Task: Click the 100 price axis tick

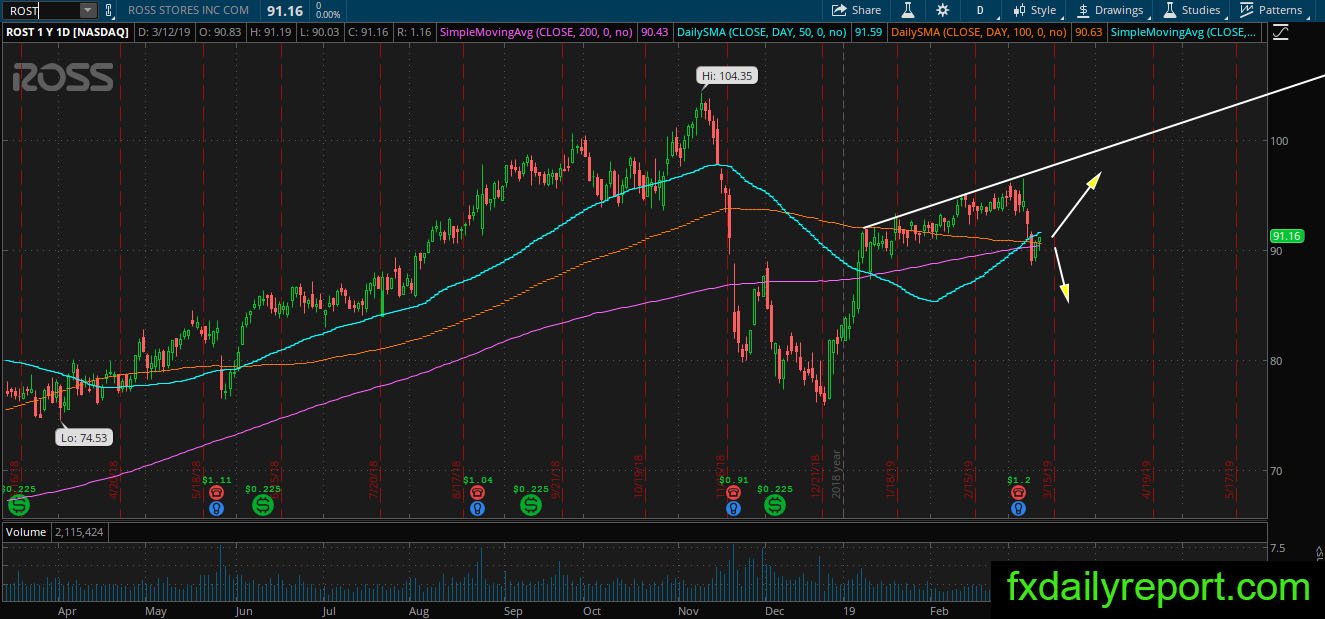Action: tap(1279, 140)
